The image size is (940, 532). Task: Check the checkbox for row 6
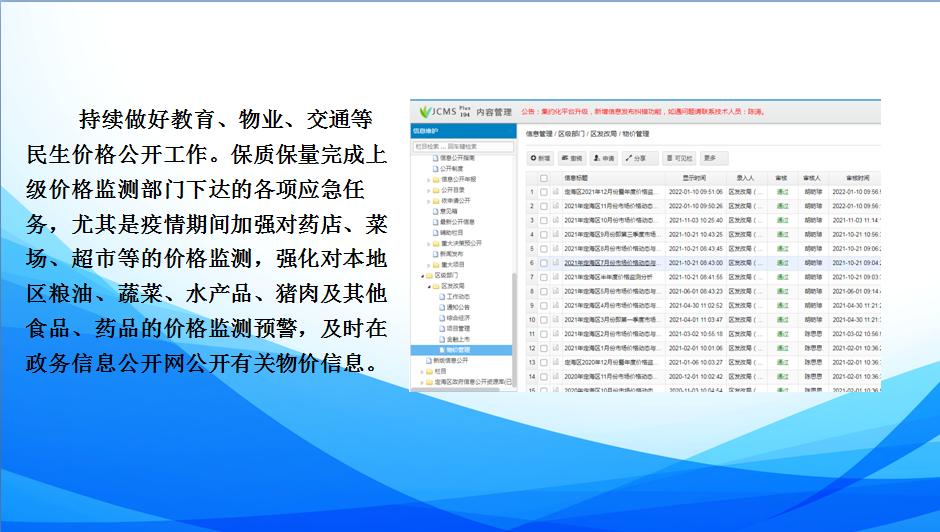point(543,263)
